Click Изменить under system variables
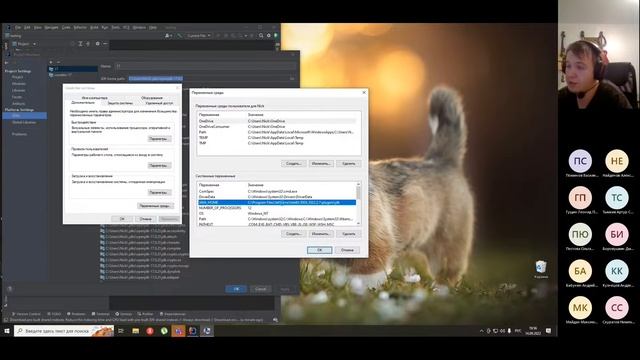640x360 pixels. (x=321, y=234)
